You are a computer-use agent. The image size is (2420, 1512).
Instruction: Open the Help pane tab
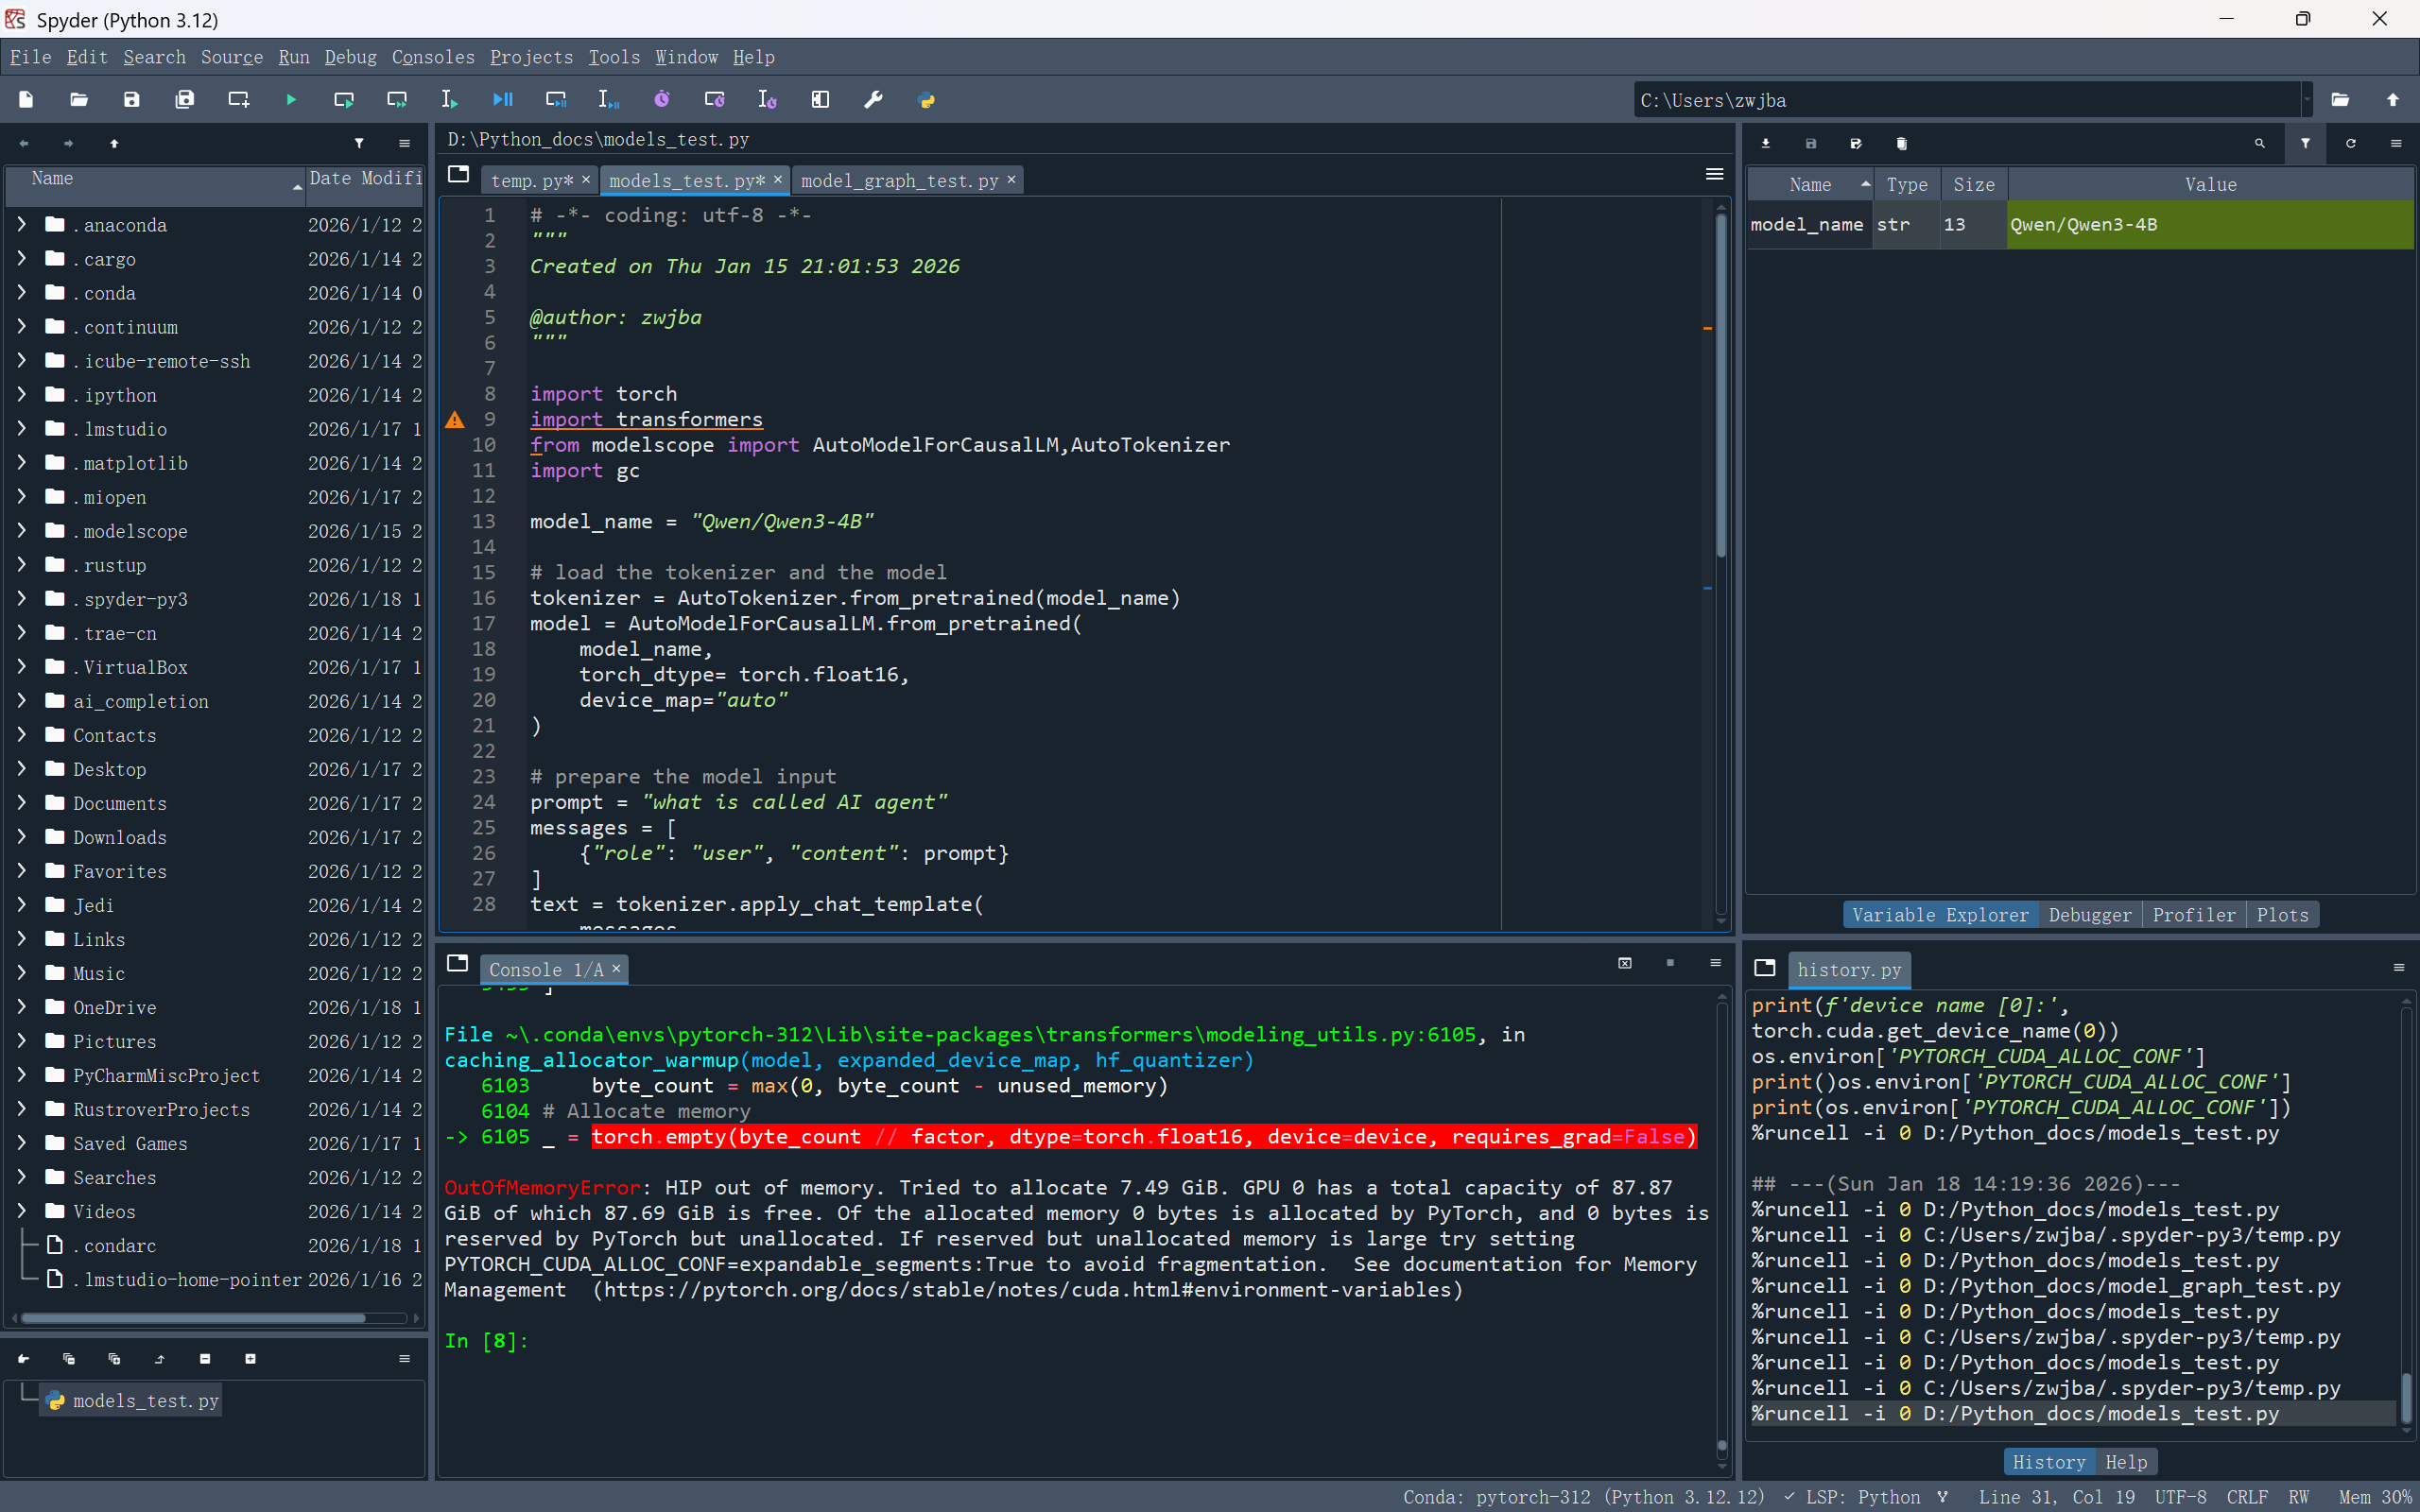pyautogui.click(x=2125, y=1462)
